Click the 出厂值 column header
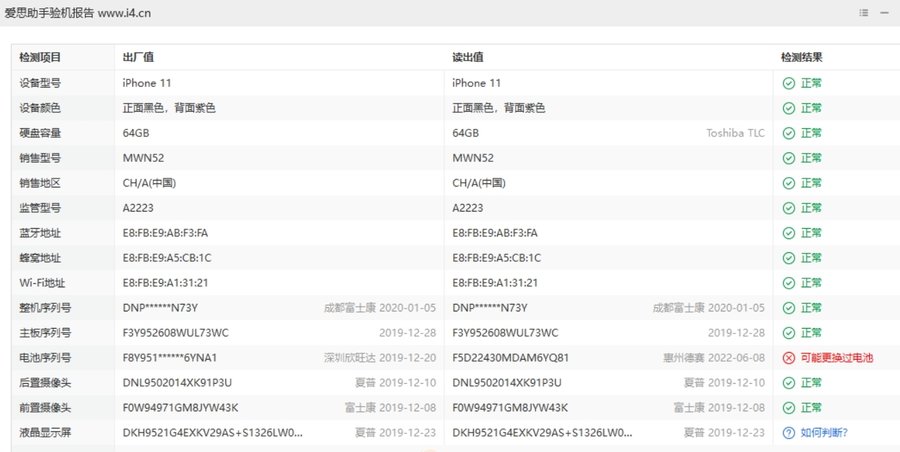The width and height of the screenshot is (900, 452). (x=137, y=58)
